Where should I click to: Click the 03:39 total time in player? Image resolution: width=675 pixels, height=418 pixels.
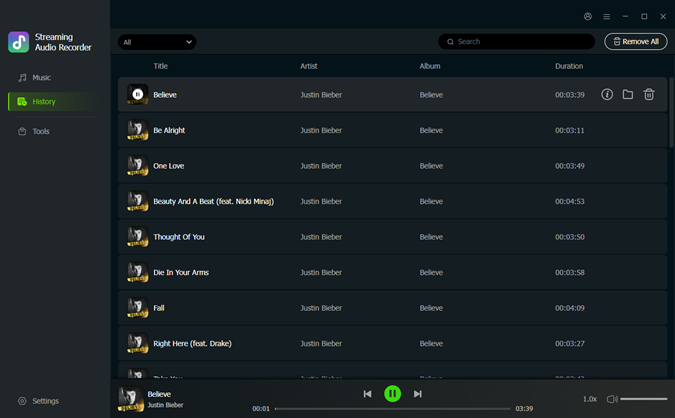(524, 409)
